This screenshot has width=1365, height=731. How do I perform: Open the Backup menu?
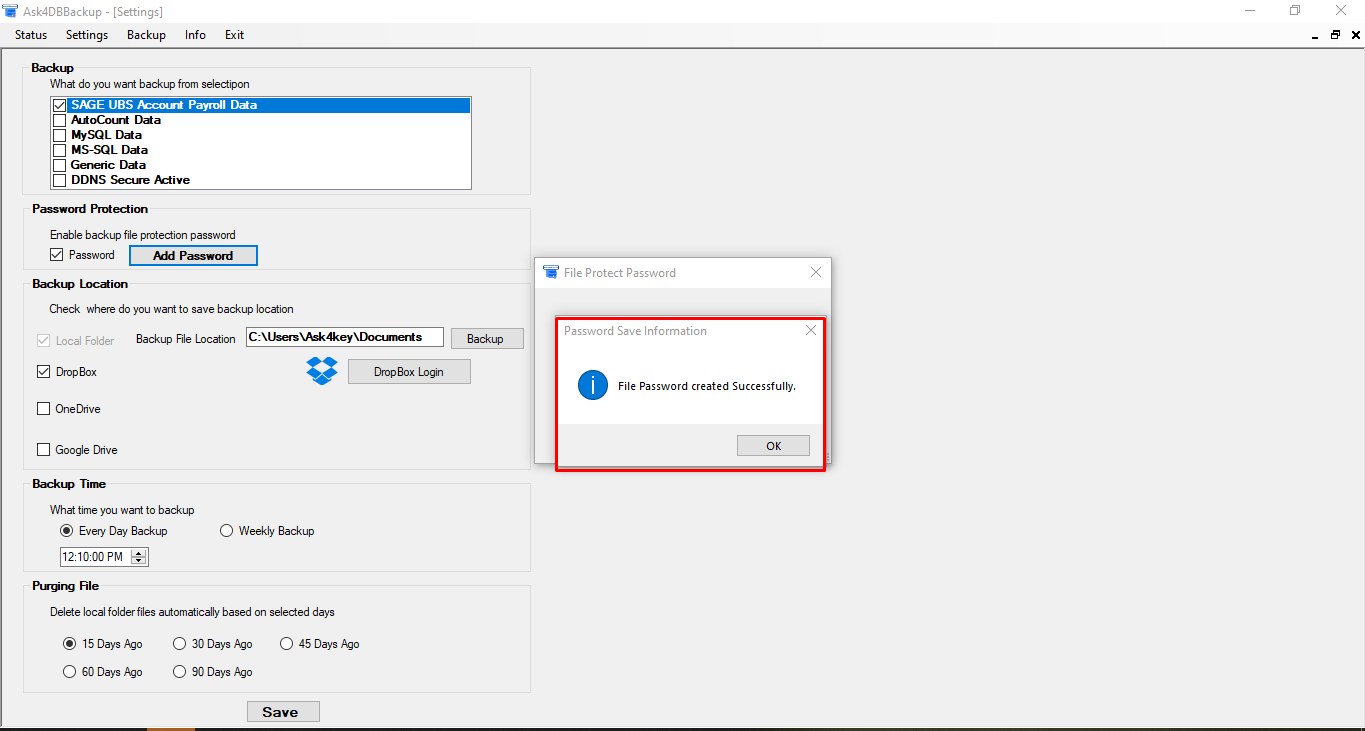coord(146,35)
